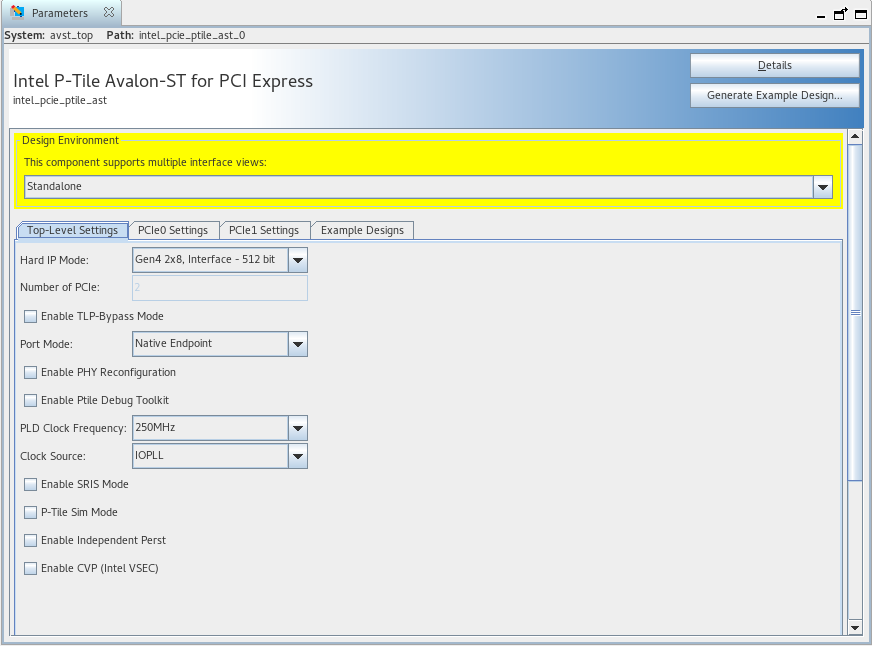The height and width of the screenshot is (646, 872).
Task: Enable Independent Perst checkbox
Action: 31,540
